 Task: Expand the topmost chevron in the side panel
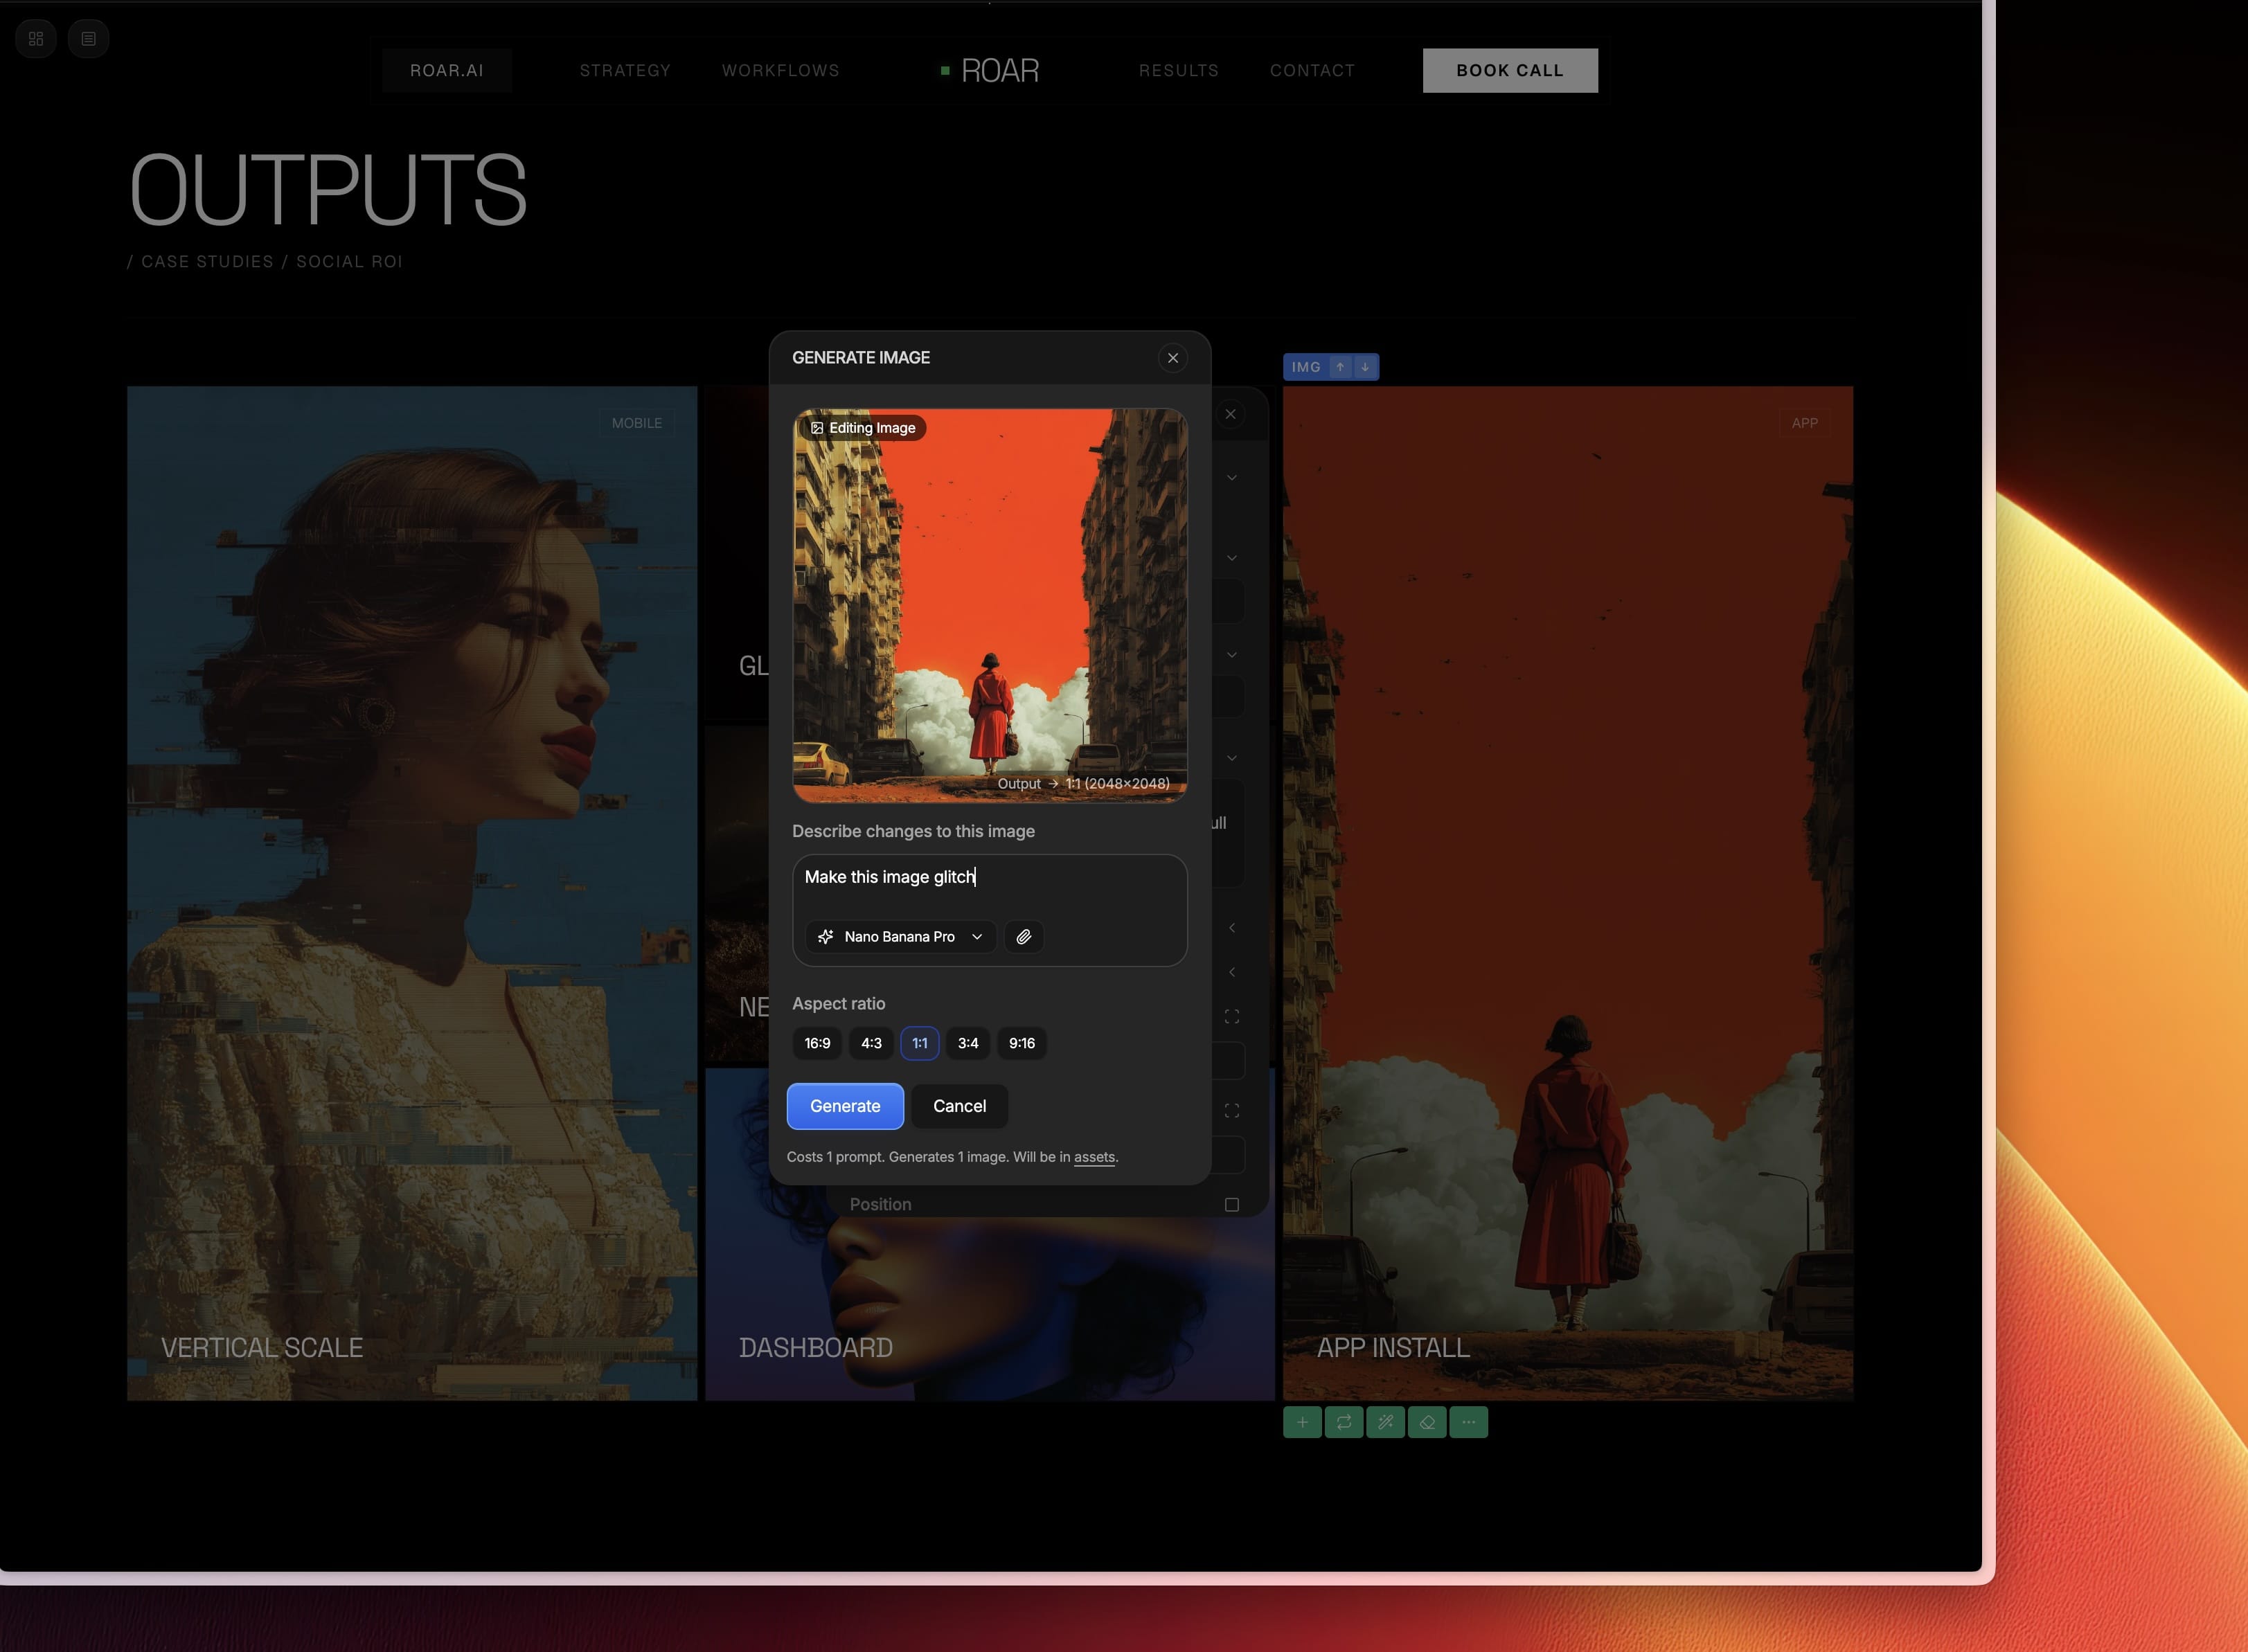coord(1231,477)
